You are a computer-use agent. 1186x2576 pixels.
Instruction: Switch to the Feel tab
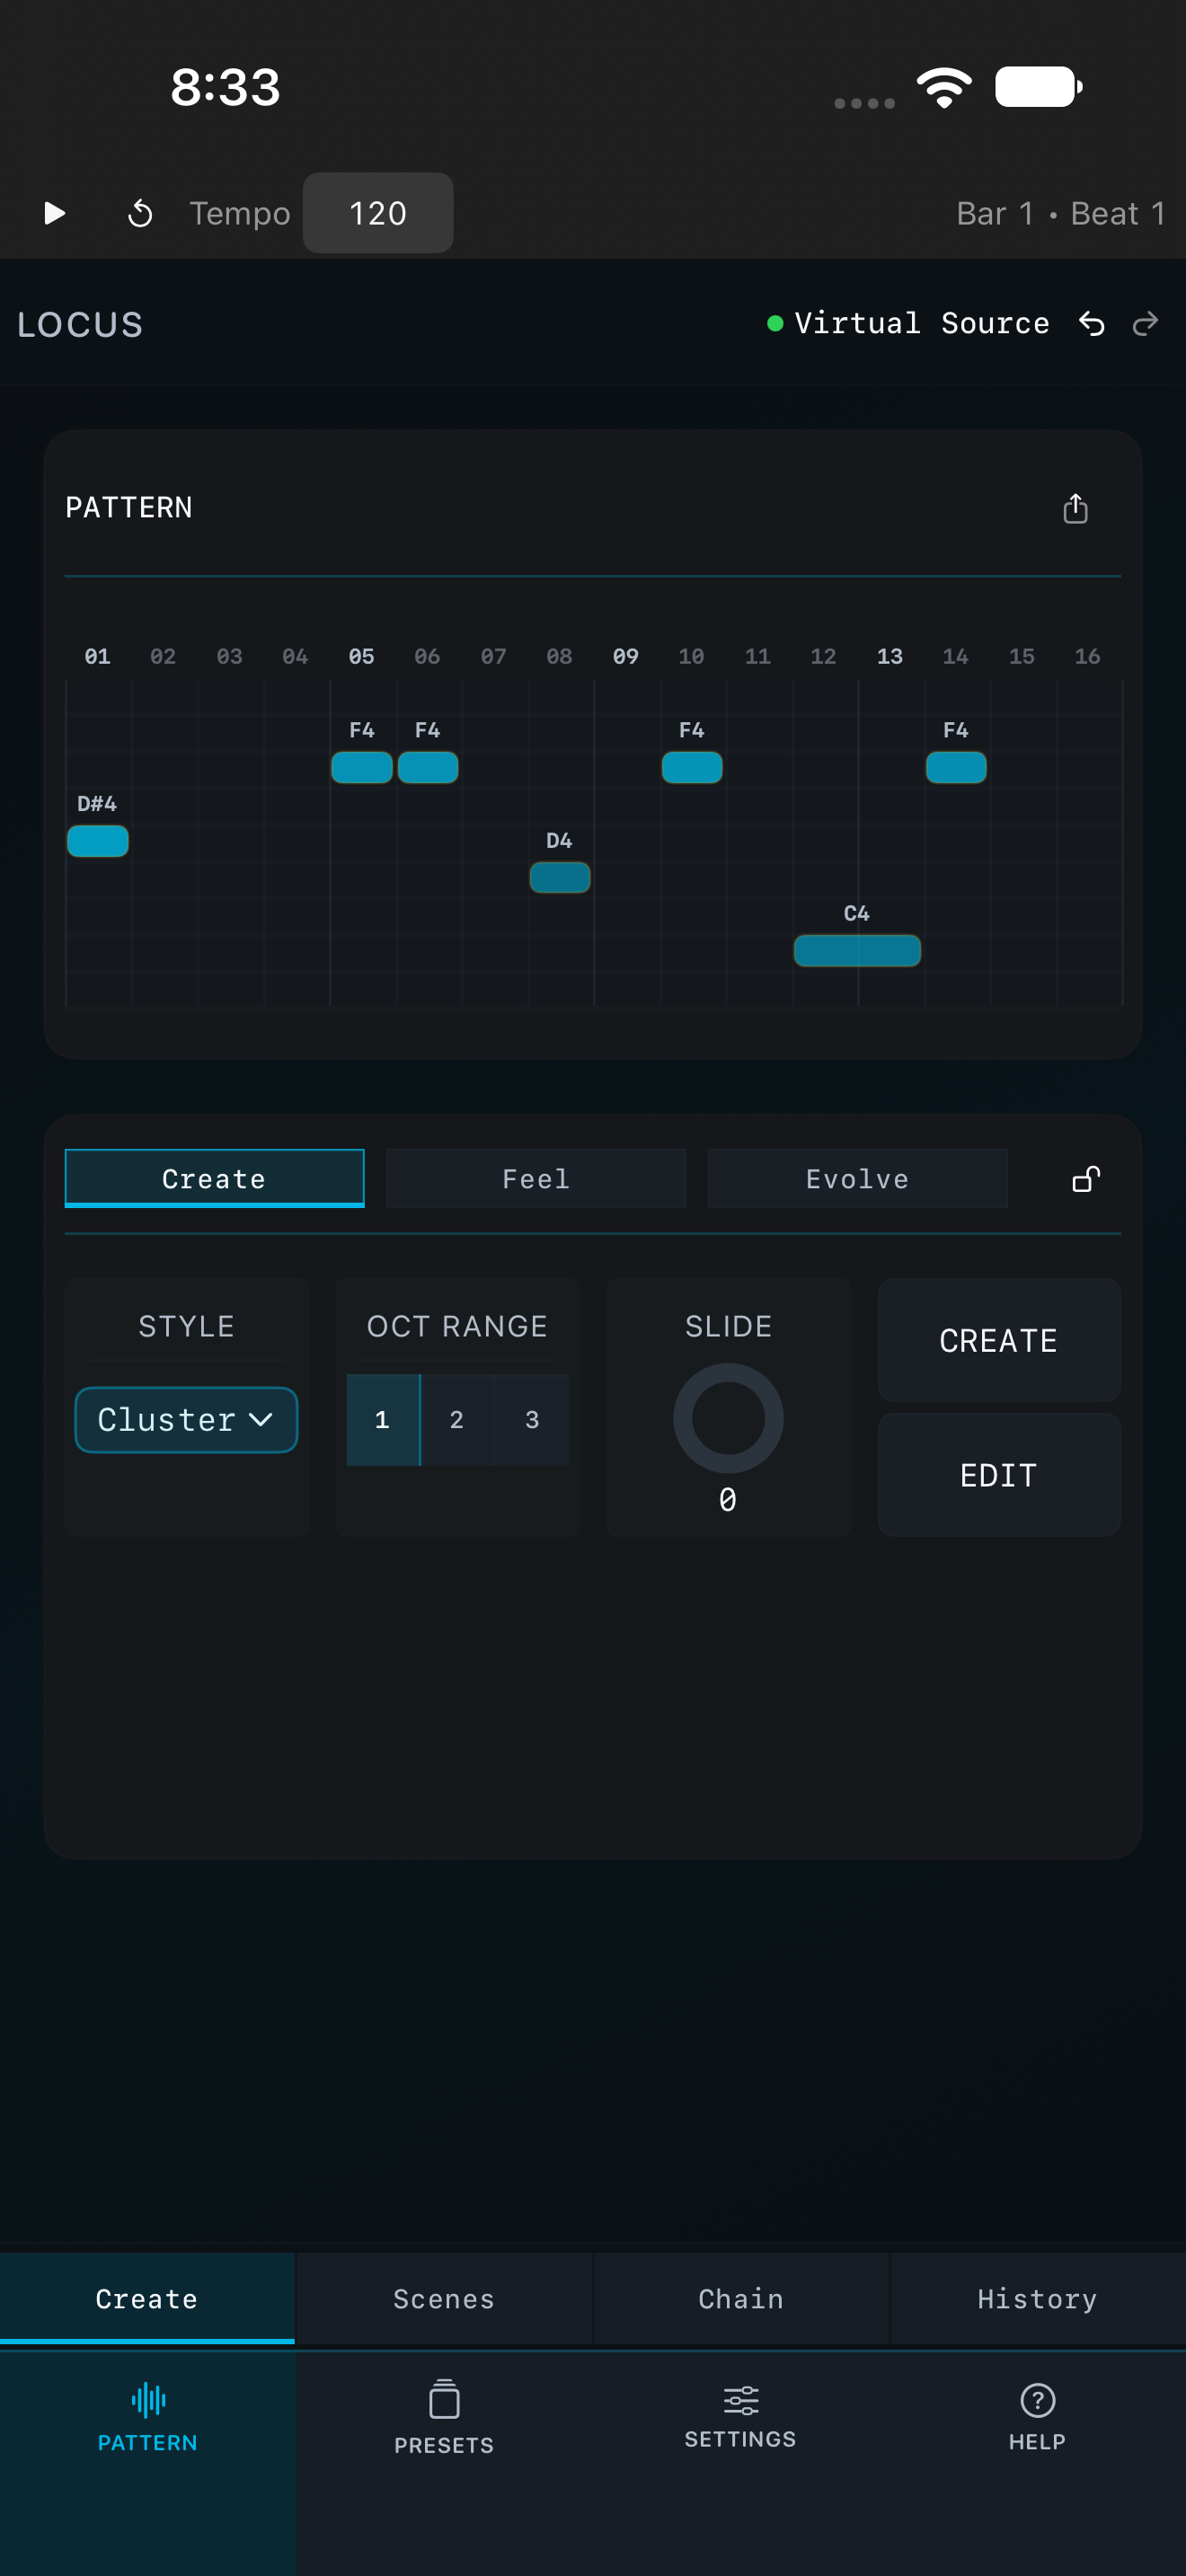536,1179
